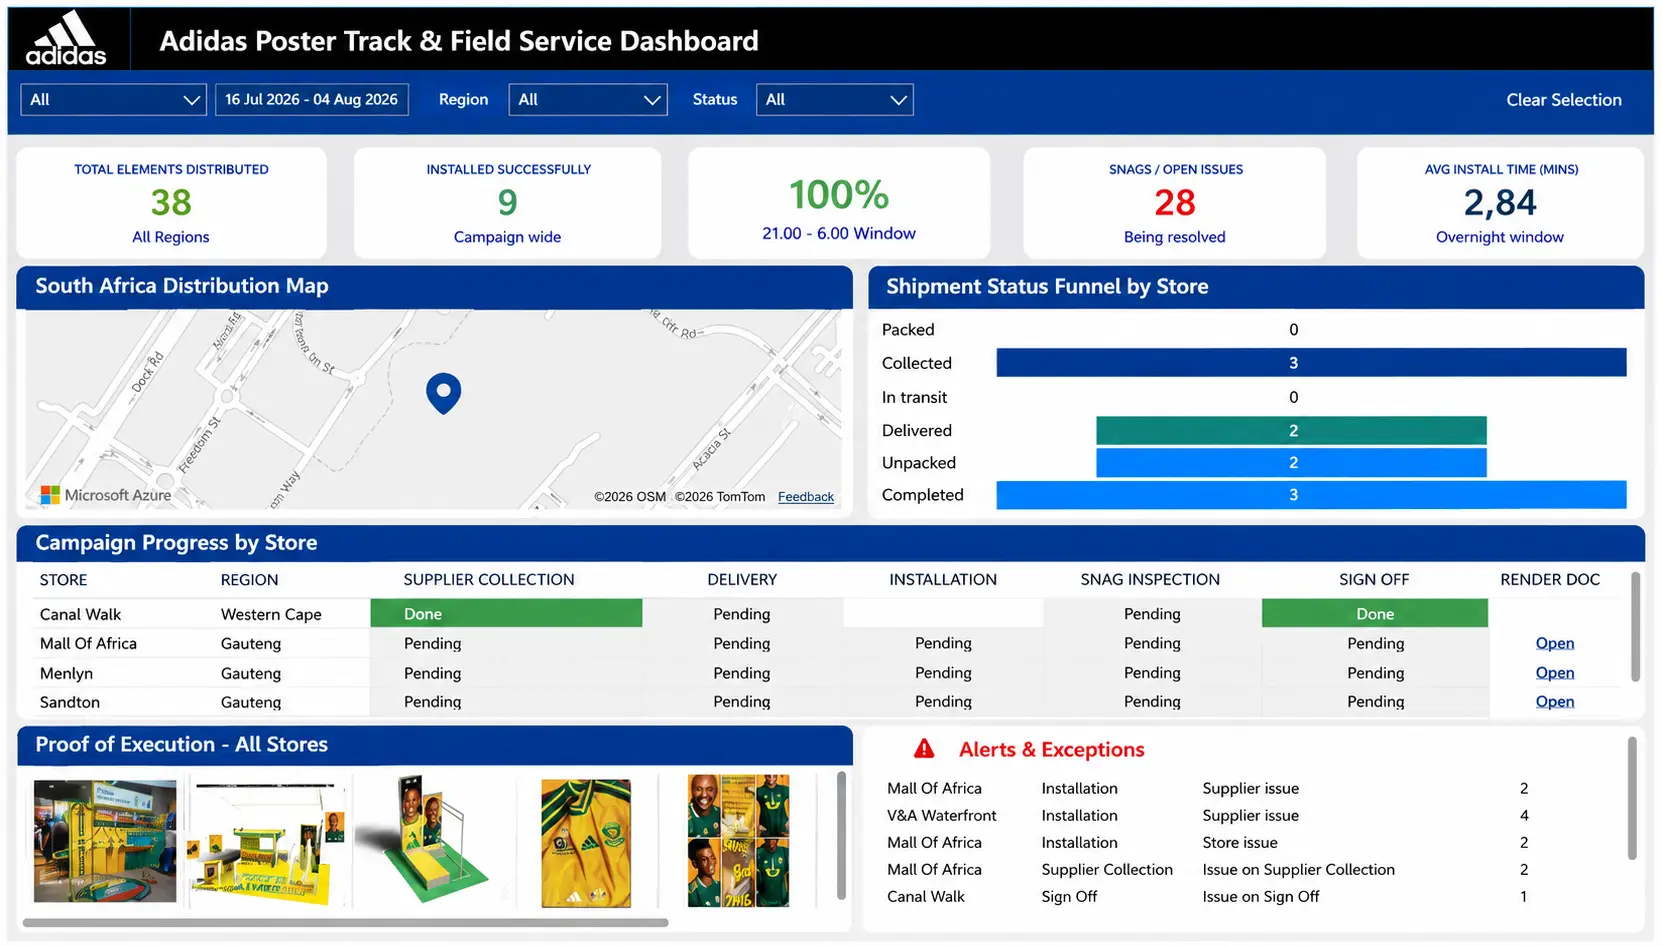Select the blue map location pin
The image size is (1662, 946).
pos(443,393)
